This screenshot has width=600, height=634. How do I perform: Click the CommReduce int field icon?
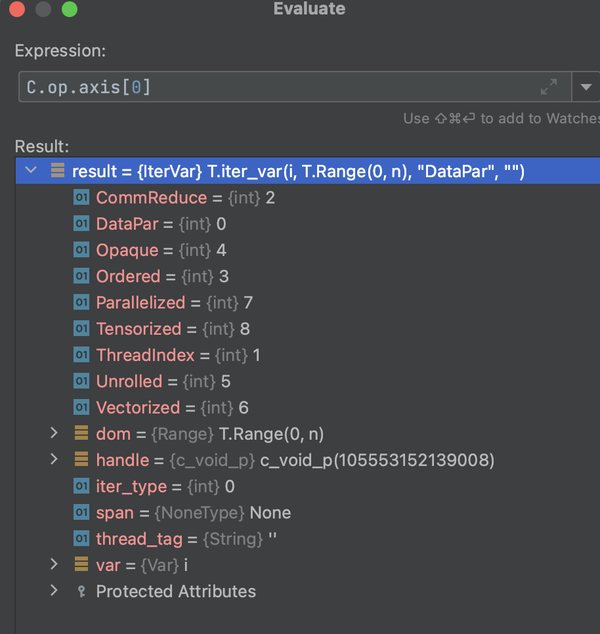pos(81,198)
